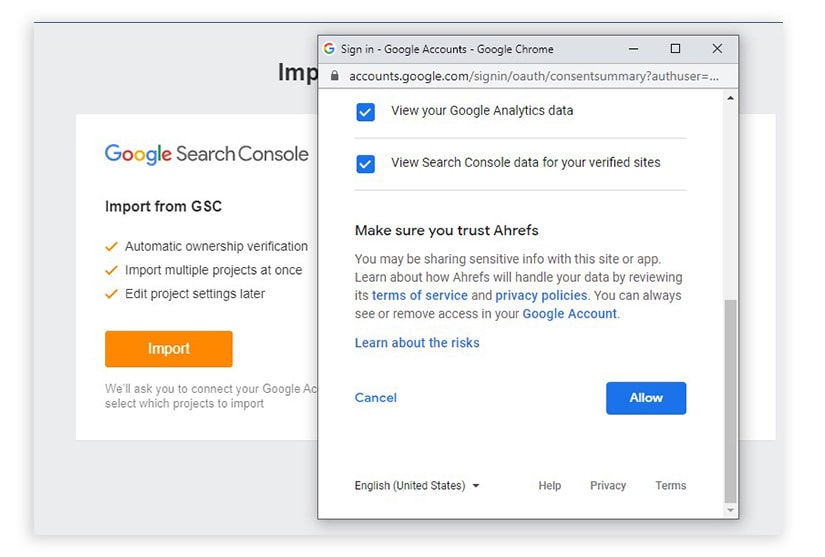825x557 pixels.
Task: Click the scrollbar down arrow
Action: tap(730, 510)
